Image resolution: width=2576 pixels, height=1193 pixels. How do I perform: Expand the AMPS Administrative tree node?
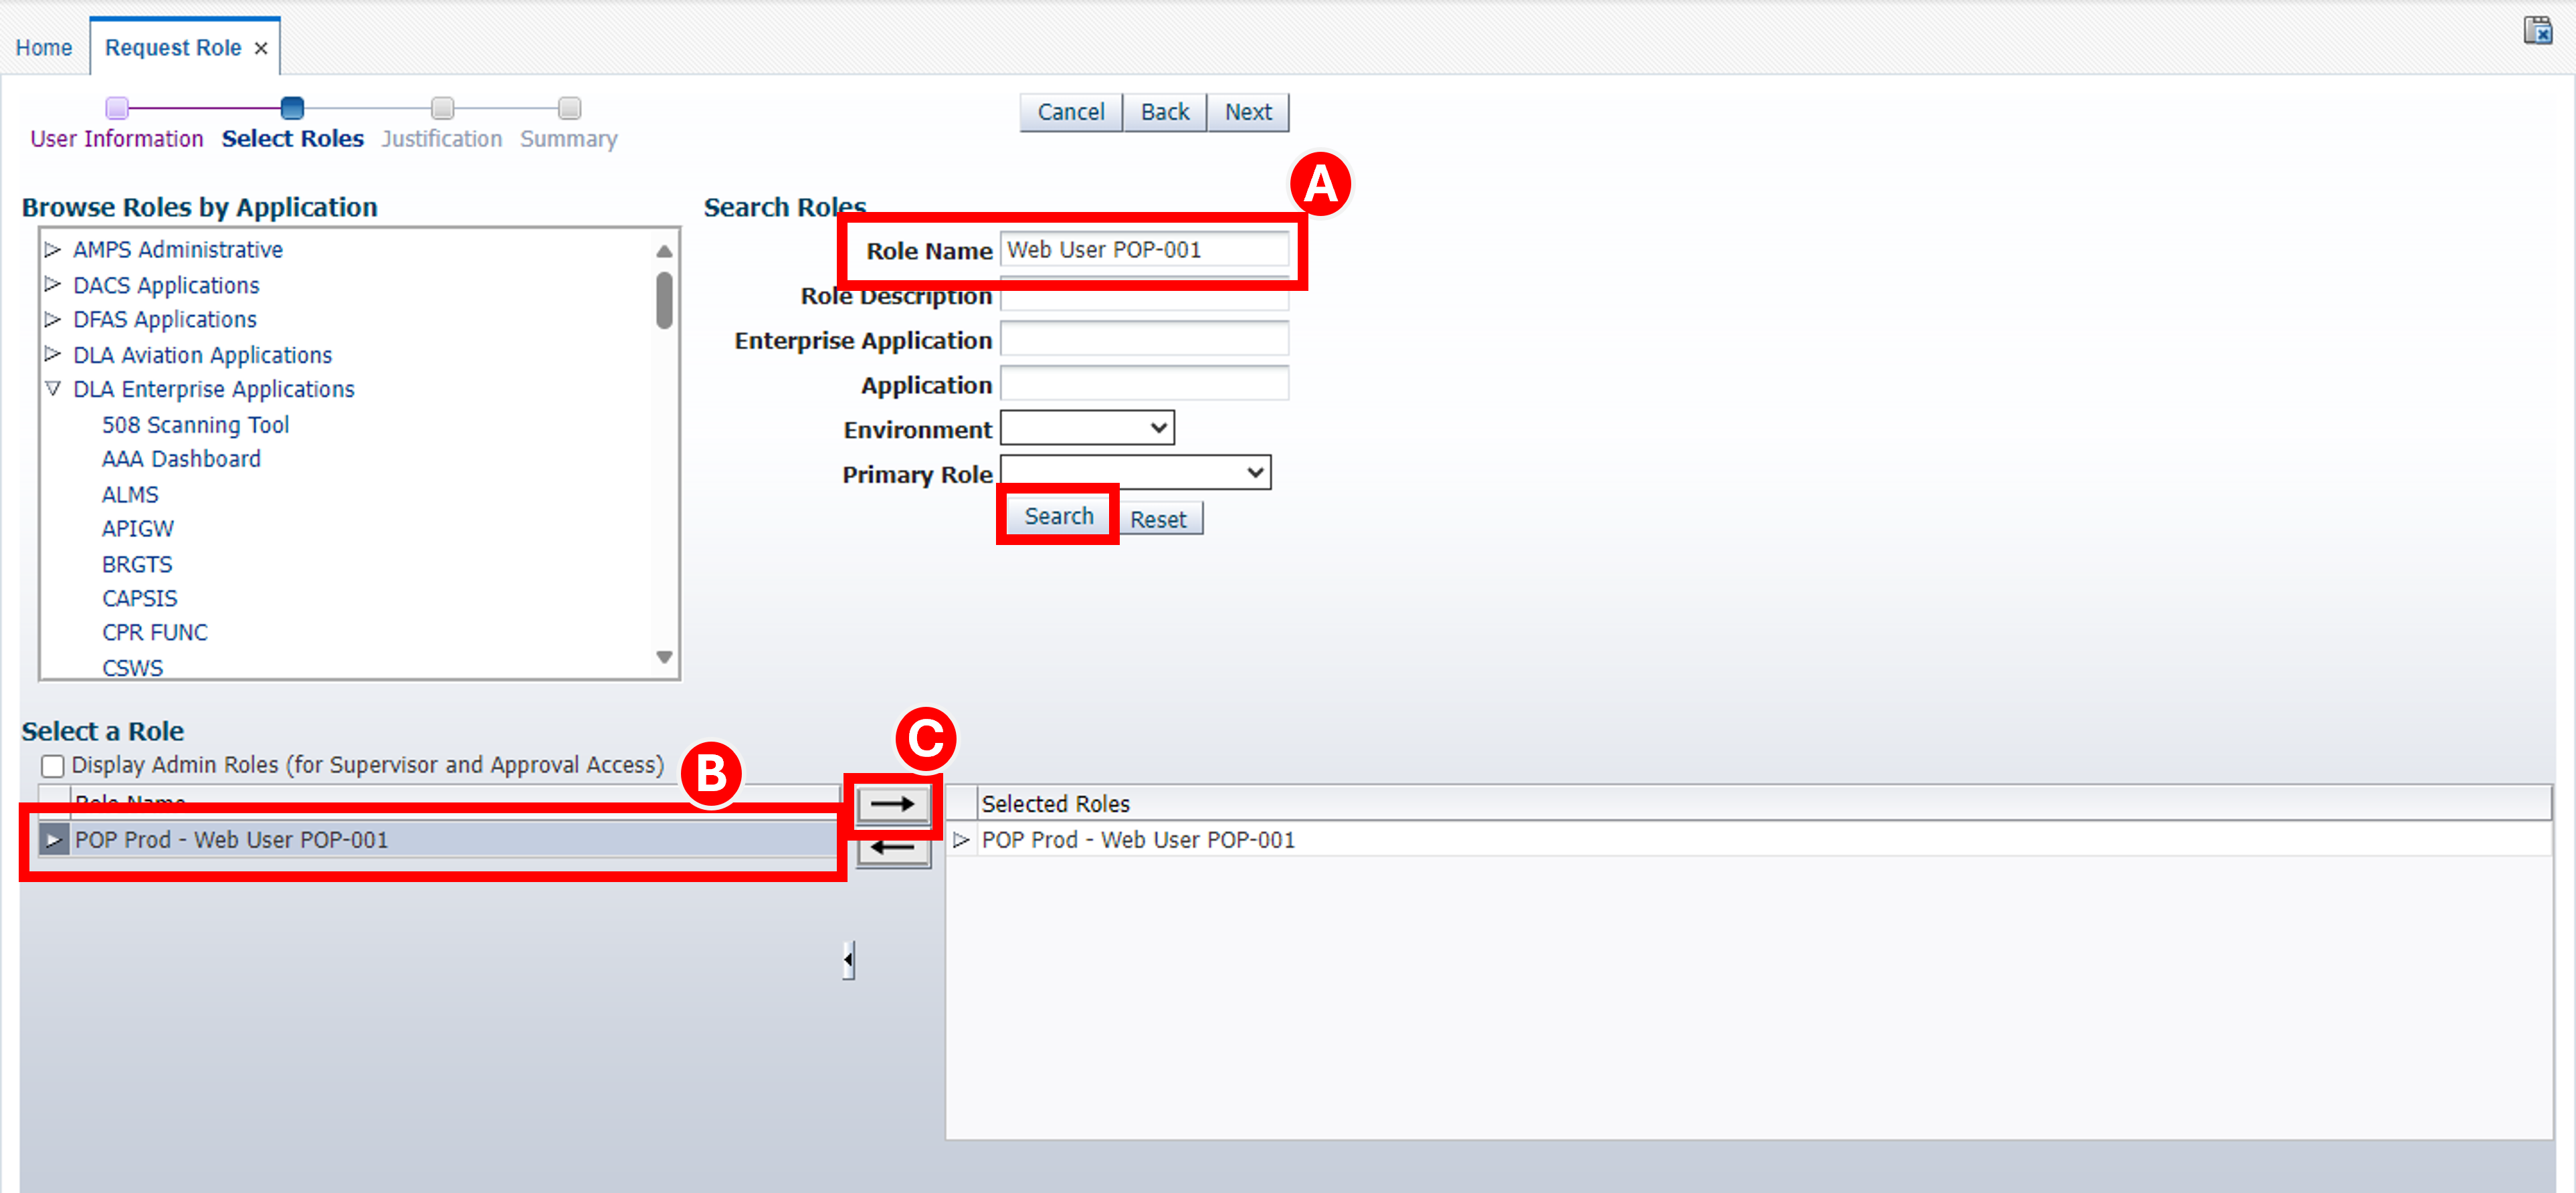(x=53, y=249)
